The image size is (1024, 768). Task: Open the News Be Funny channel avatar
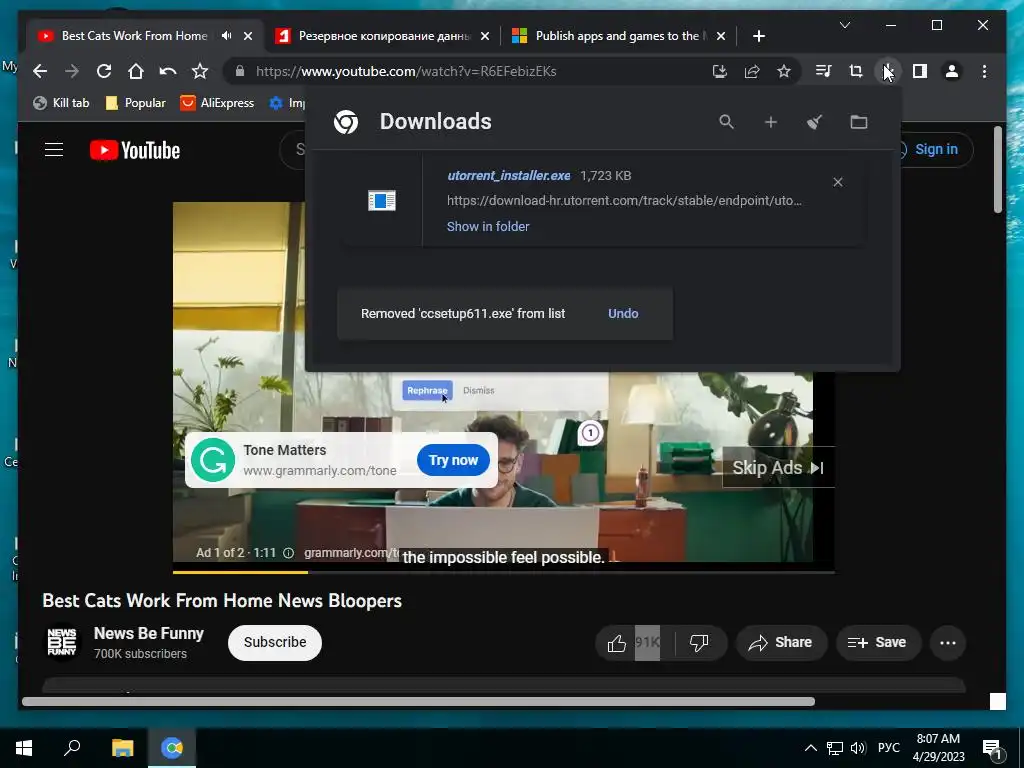click(x=62, y=643)
